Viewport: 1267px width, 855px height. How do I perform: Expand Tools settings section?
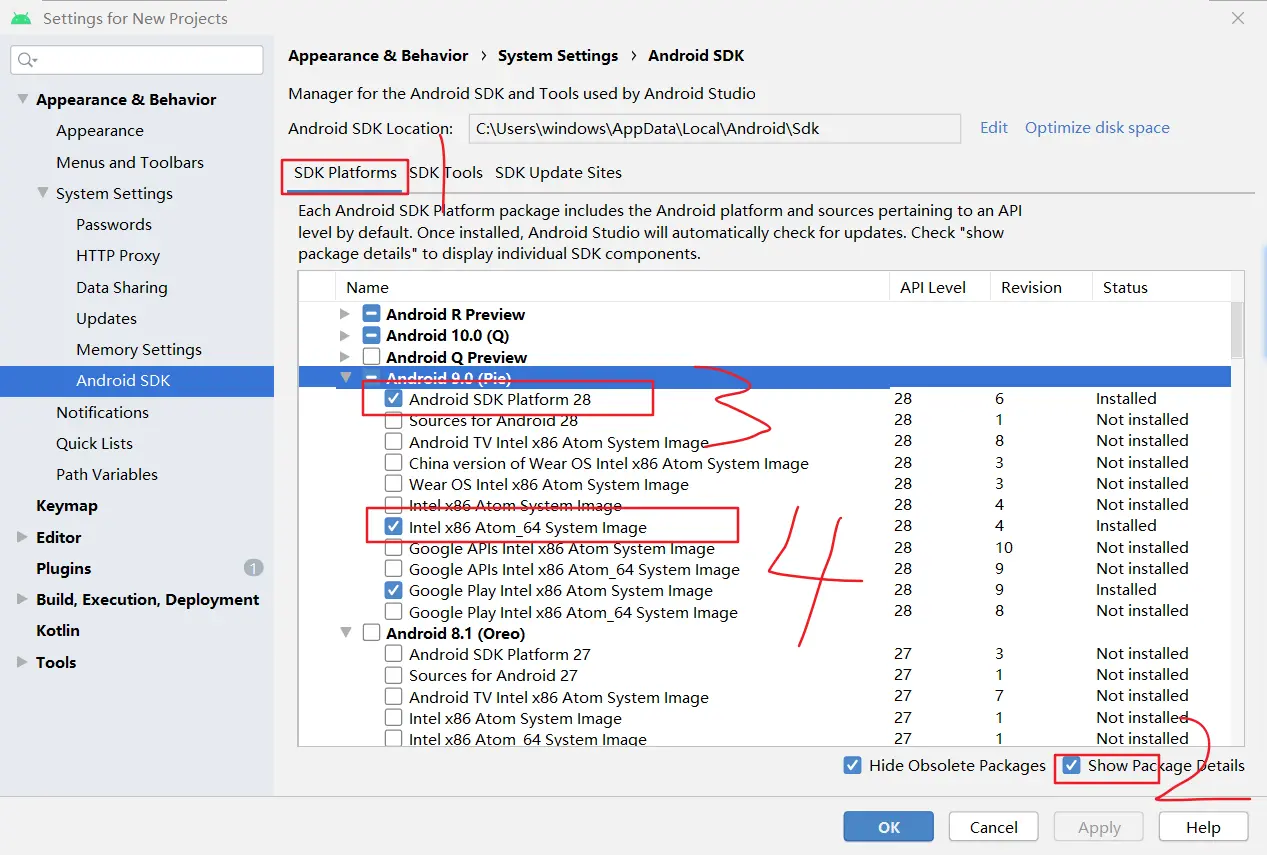tap(22, 662)
